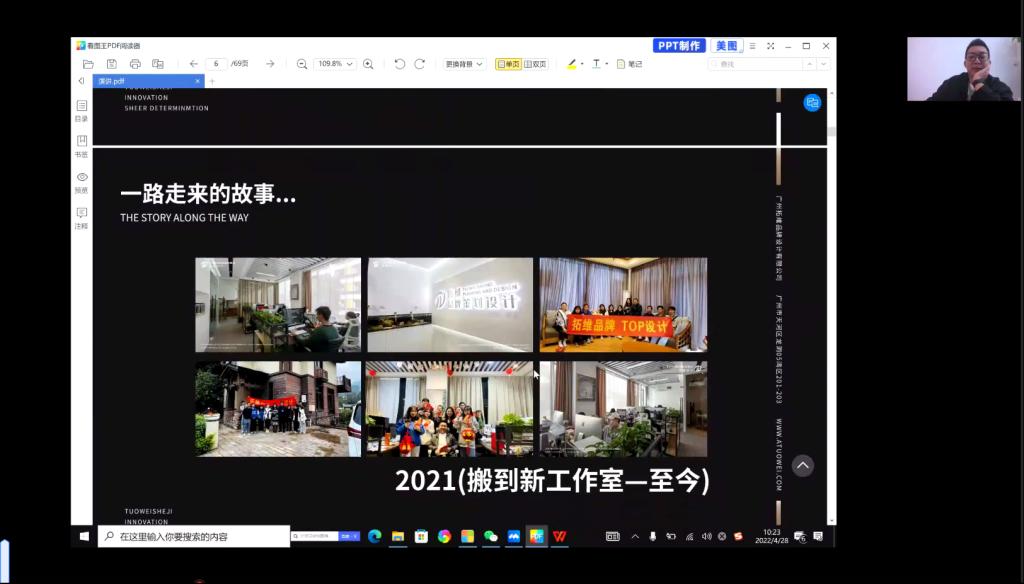Open the 书签 bookmarks sidebar panel

tap(81, 146)
